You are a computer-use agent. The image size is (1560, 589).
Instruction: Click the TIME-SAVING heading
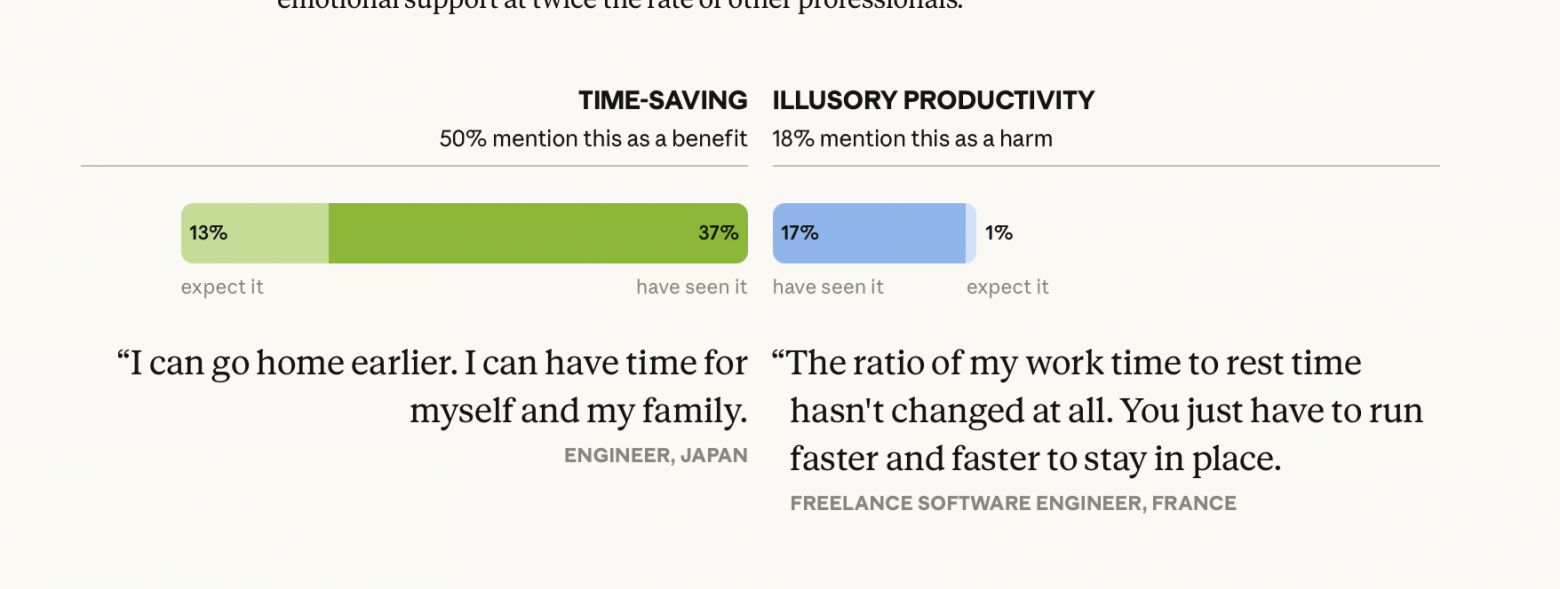tap(662, 100)
